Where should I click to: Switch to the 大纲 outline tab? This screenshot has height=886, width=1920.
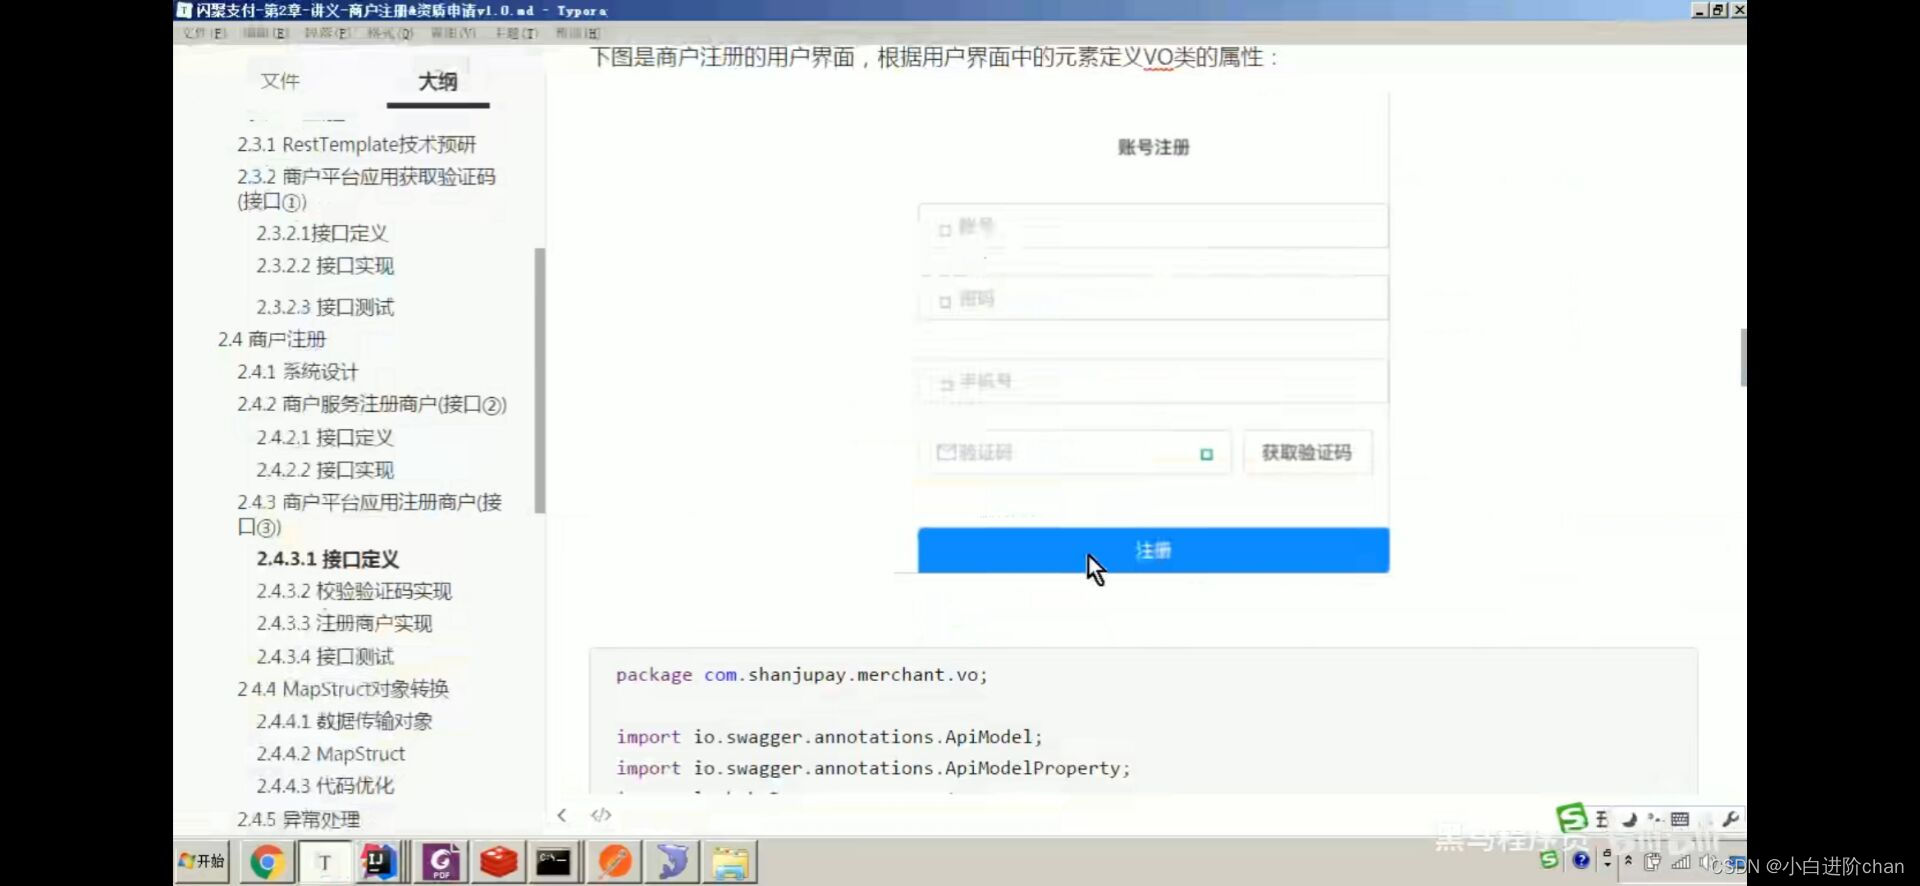(438, 81)
